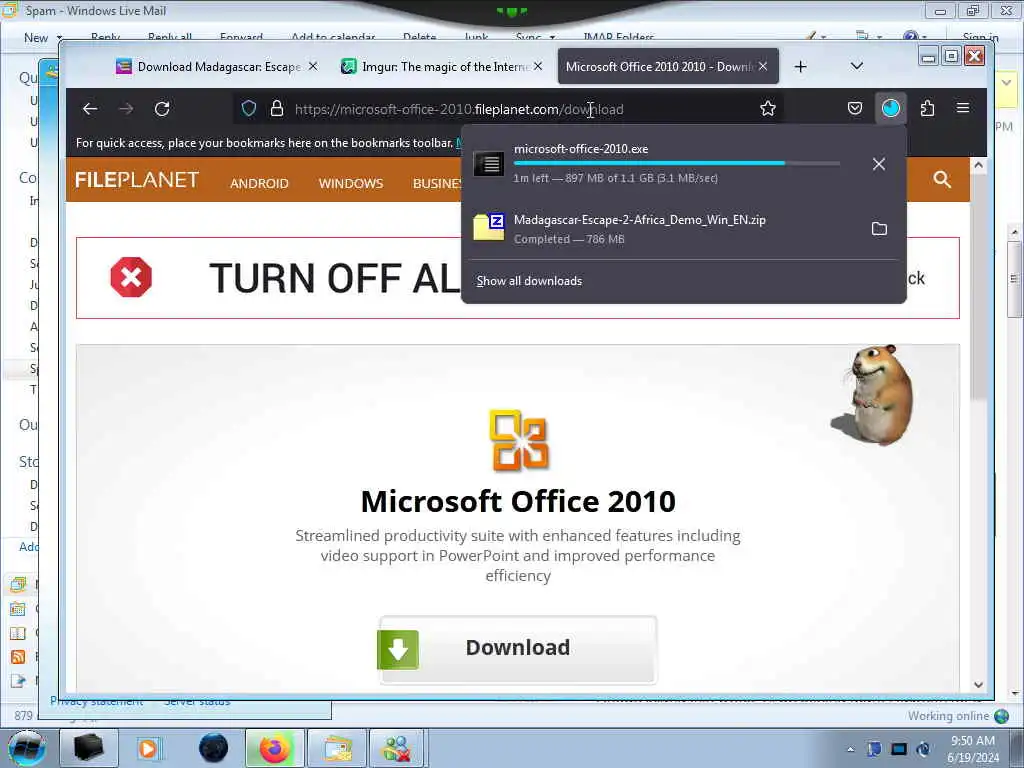Go back with the Firefox back arrow

[90, 109]
